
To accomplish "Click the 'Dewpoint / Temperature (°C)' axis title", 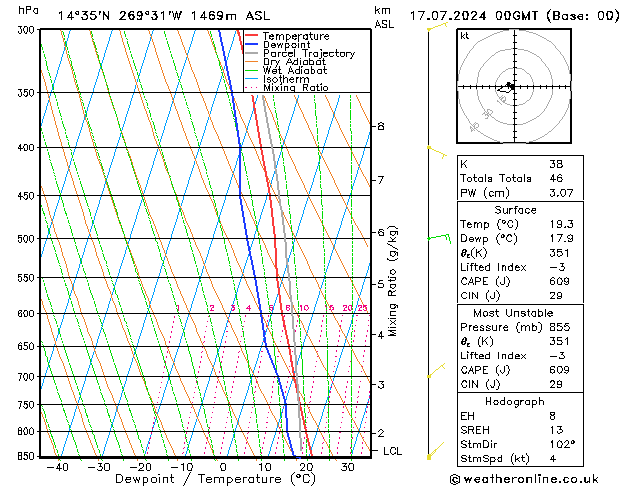I will click(215, 479).
